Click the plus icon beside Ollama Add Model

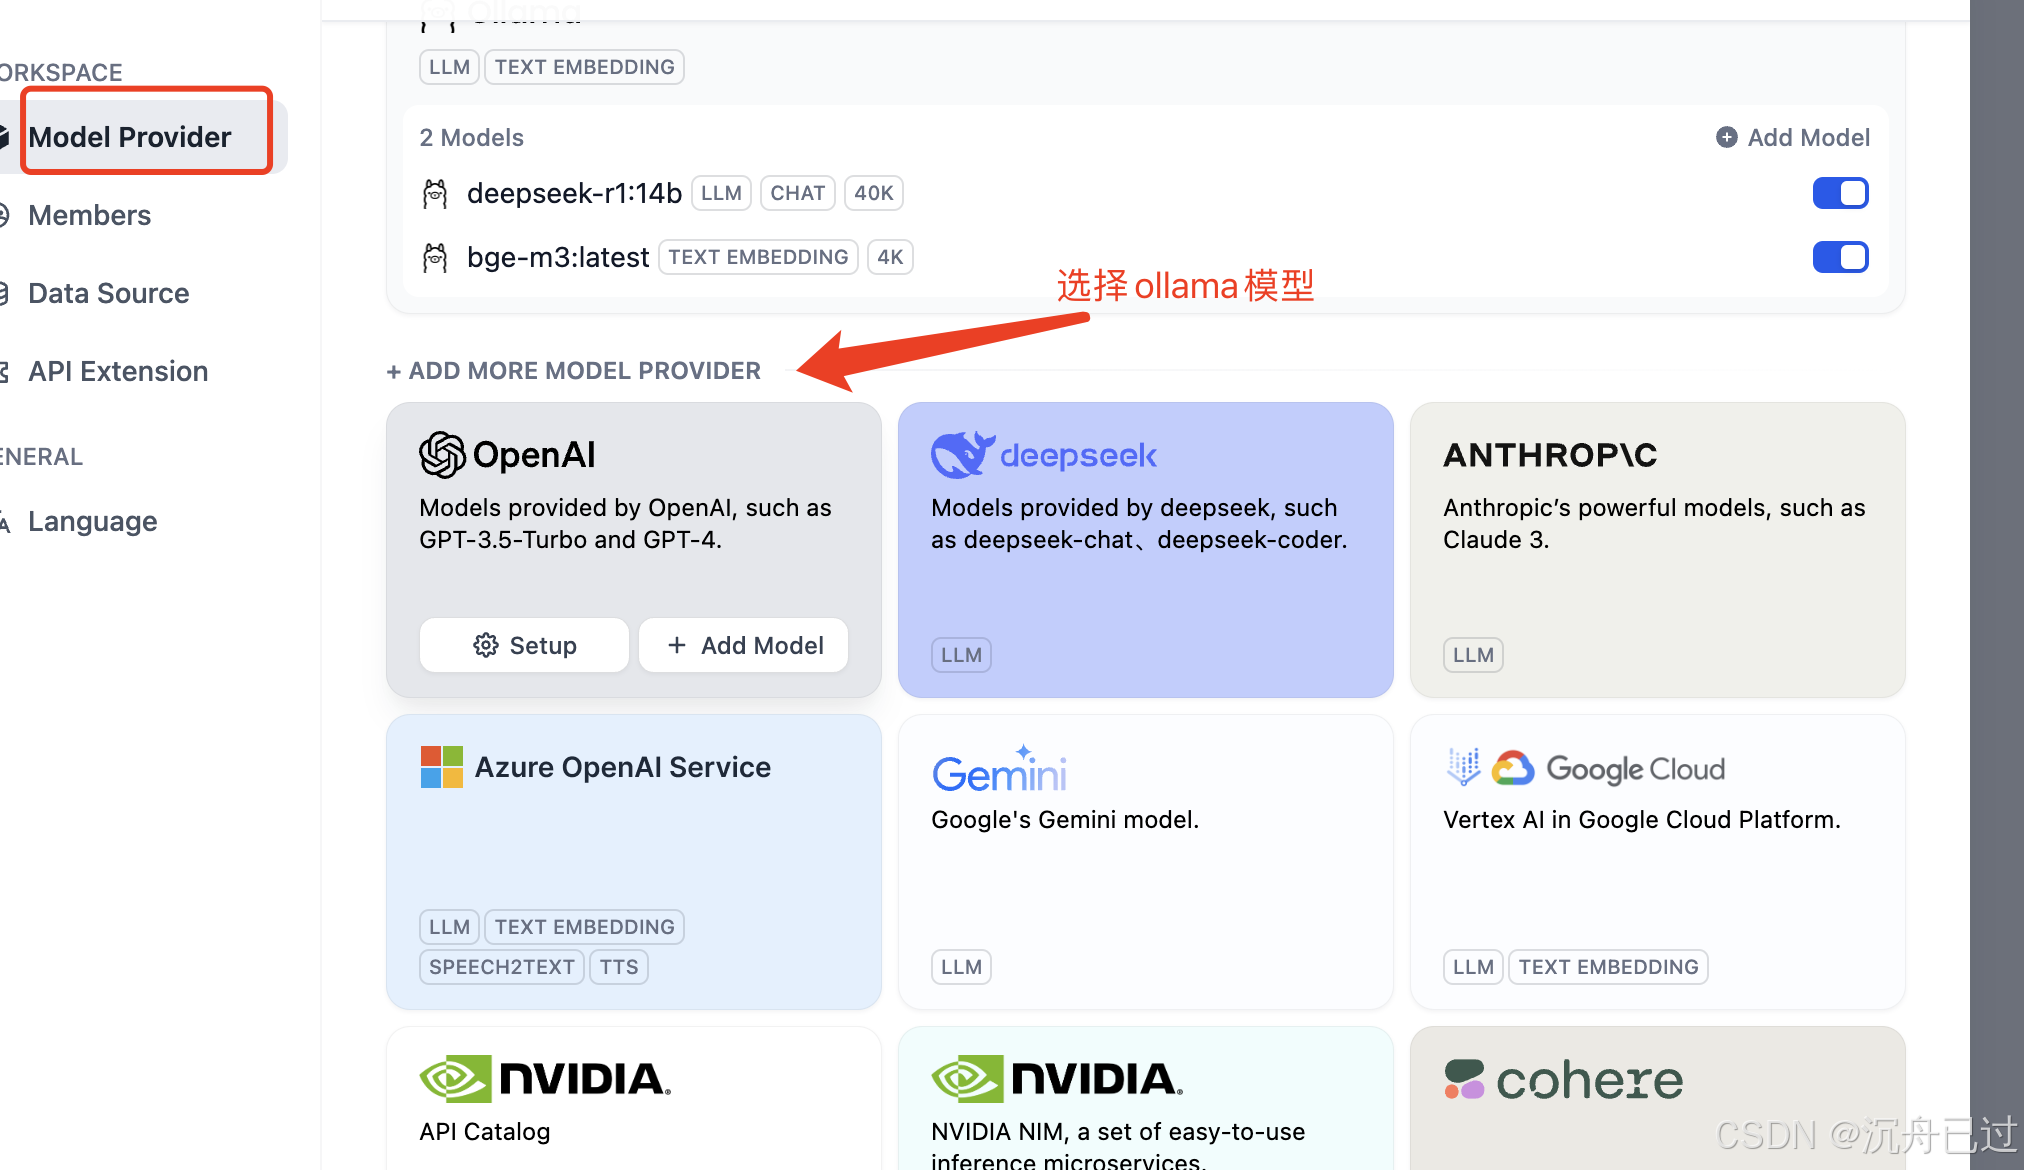[1727, 137]
